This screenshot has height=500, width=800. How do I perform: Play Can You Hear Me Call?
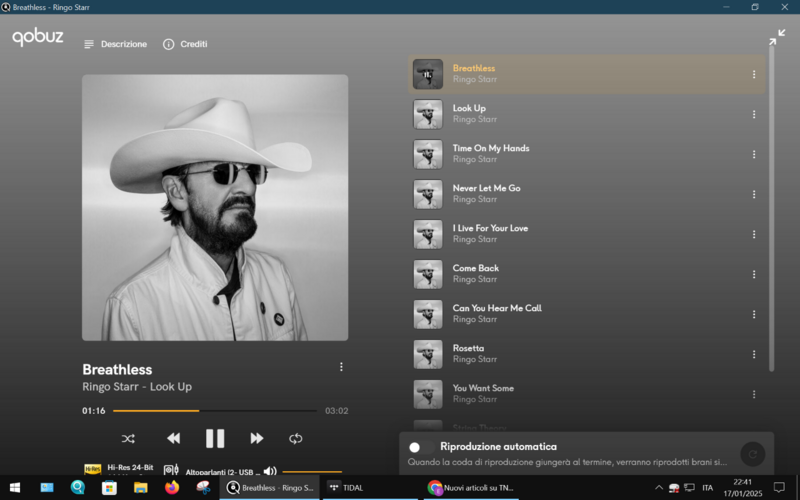click(496, 308)
